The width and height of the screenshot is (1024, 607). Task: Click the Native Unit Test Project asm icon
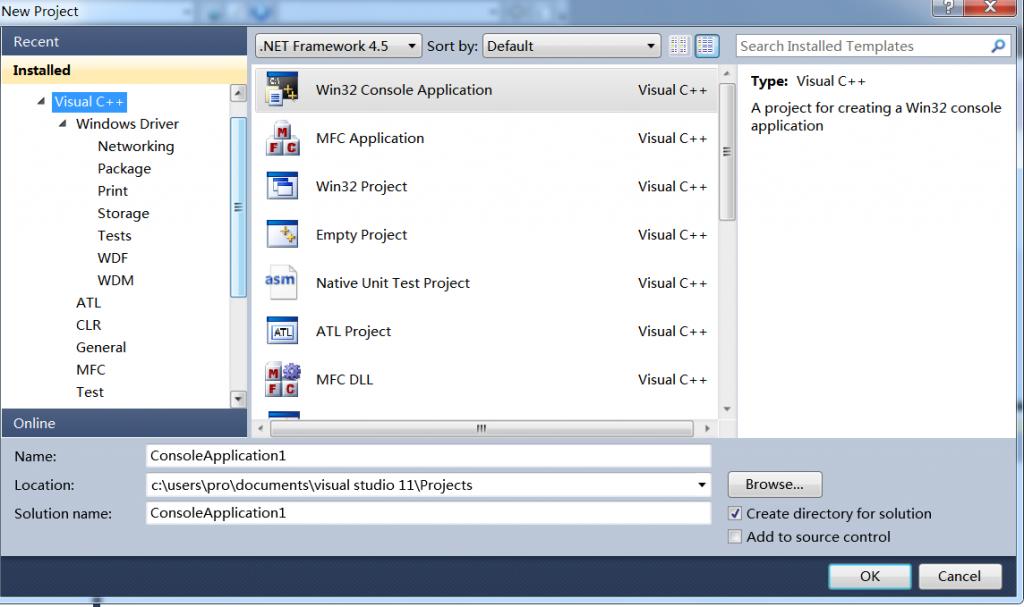click(x=281, y=282)
